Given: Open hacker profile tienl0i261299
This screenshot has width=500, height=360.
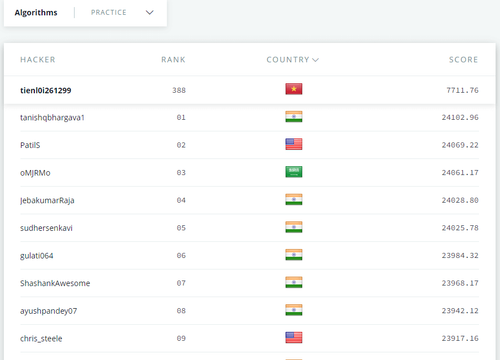Looking at the screenshot, I should 46,90.
